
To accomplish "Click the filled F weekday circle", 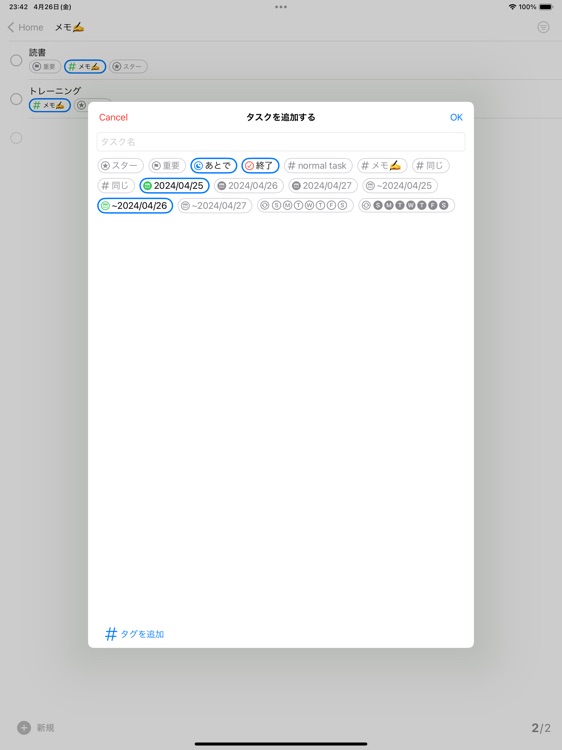I will (433, 206).
